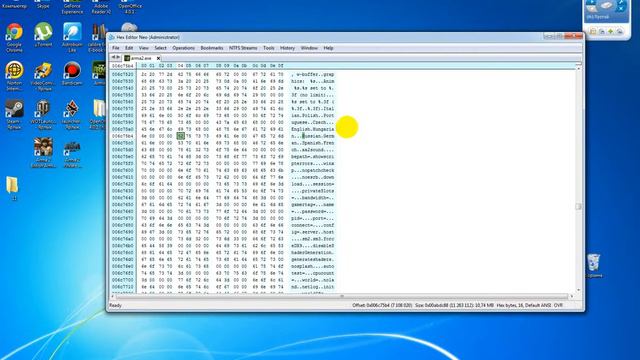Close the arma2.exe tab
The width and height of the screenshot is (640, 360).
click(158, 58)
